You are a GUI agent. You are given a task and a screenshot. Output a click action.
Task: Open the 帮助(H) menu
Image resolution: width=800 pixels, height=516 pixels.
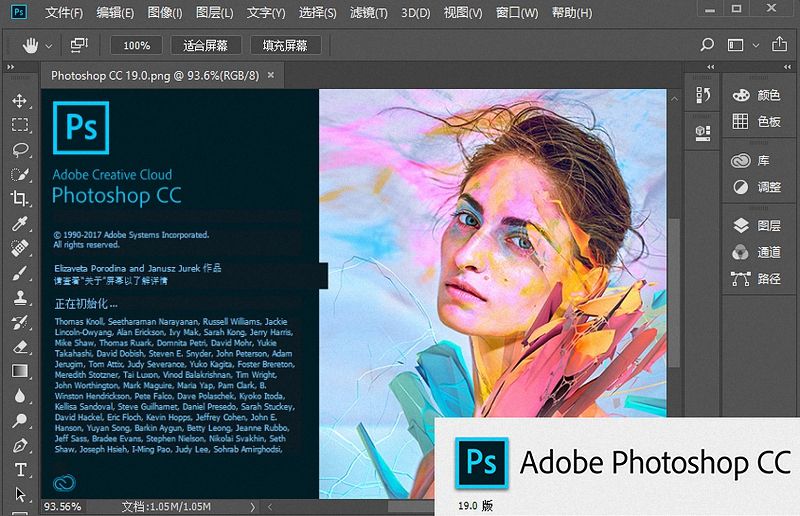coord(572,12)
